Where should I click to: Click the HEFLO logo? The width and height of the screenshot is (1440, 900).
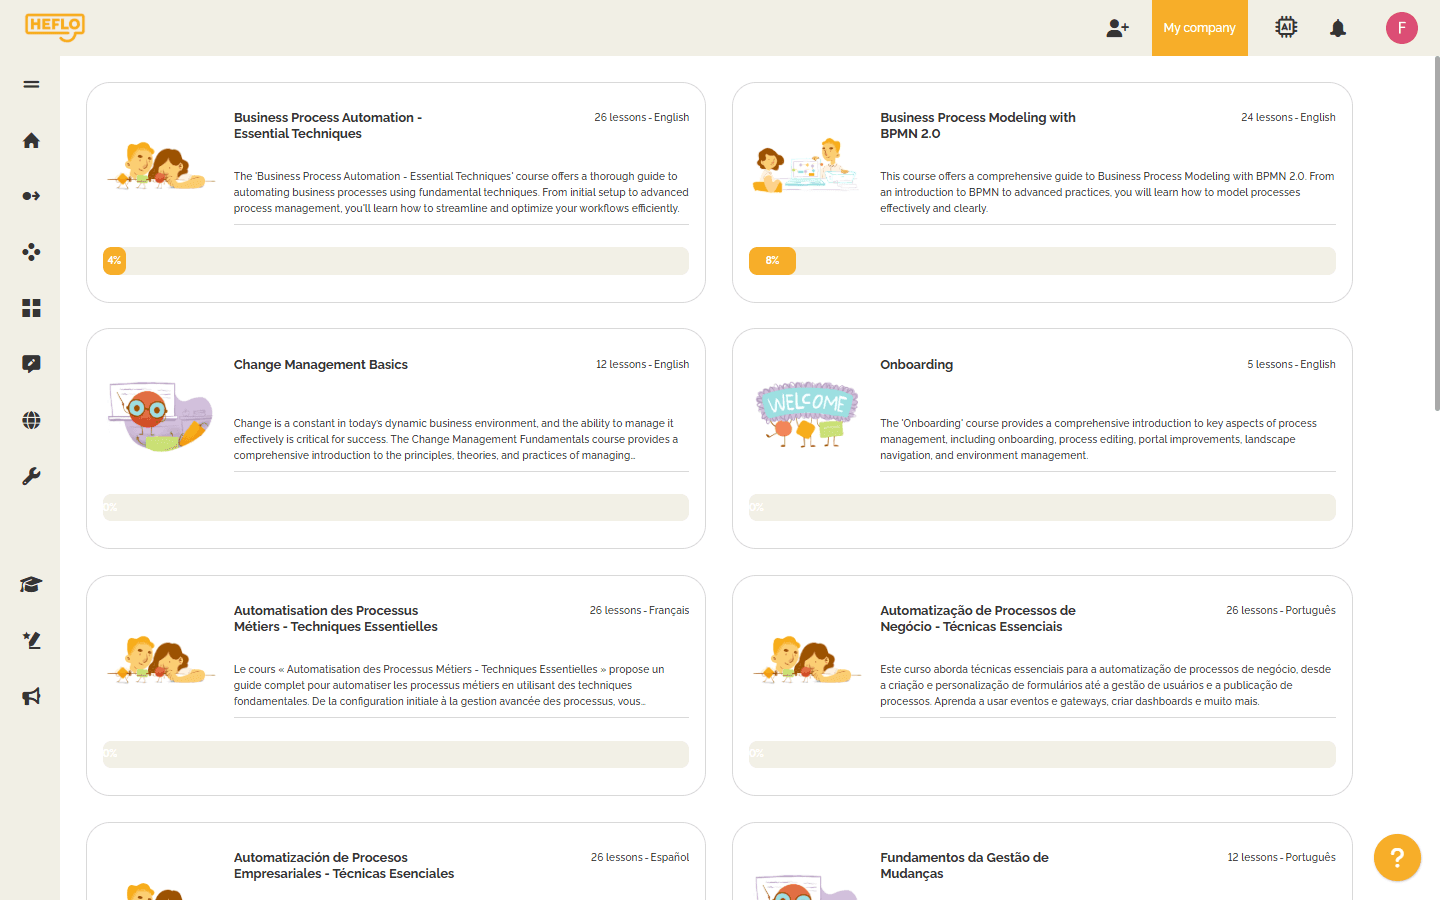(55, 27)
